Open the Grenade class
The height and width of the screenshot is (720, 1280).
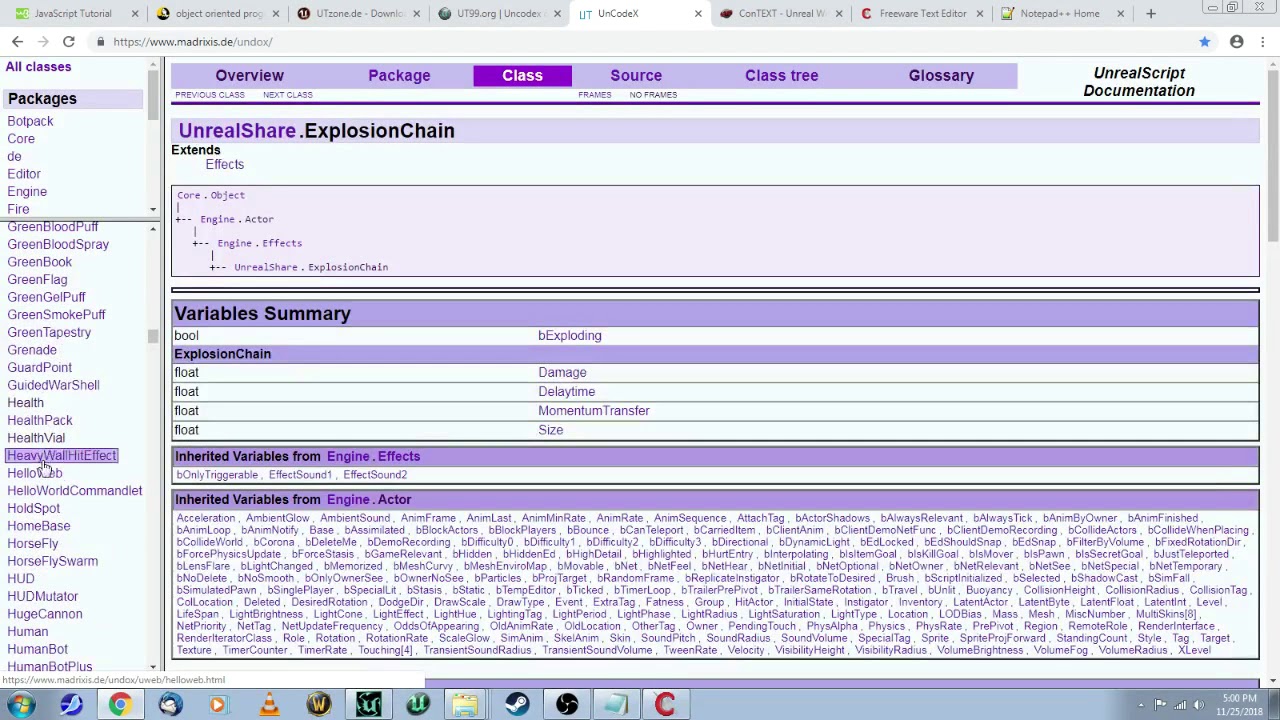pos(32,351)
